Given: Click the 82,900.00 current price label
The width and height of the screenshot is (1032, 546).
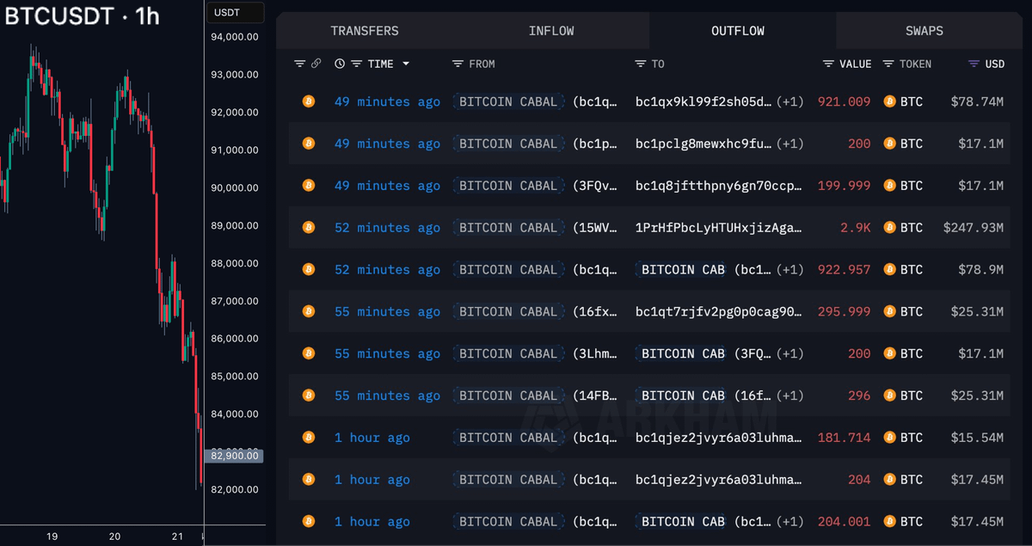Looking at the screenshot, I should coord(235,456).
